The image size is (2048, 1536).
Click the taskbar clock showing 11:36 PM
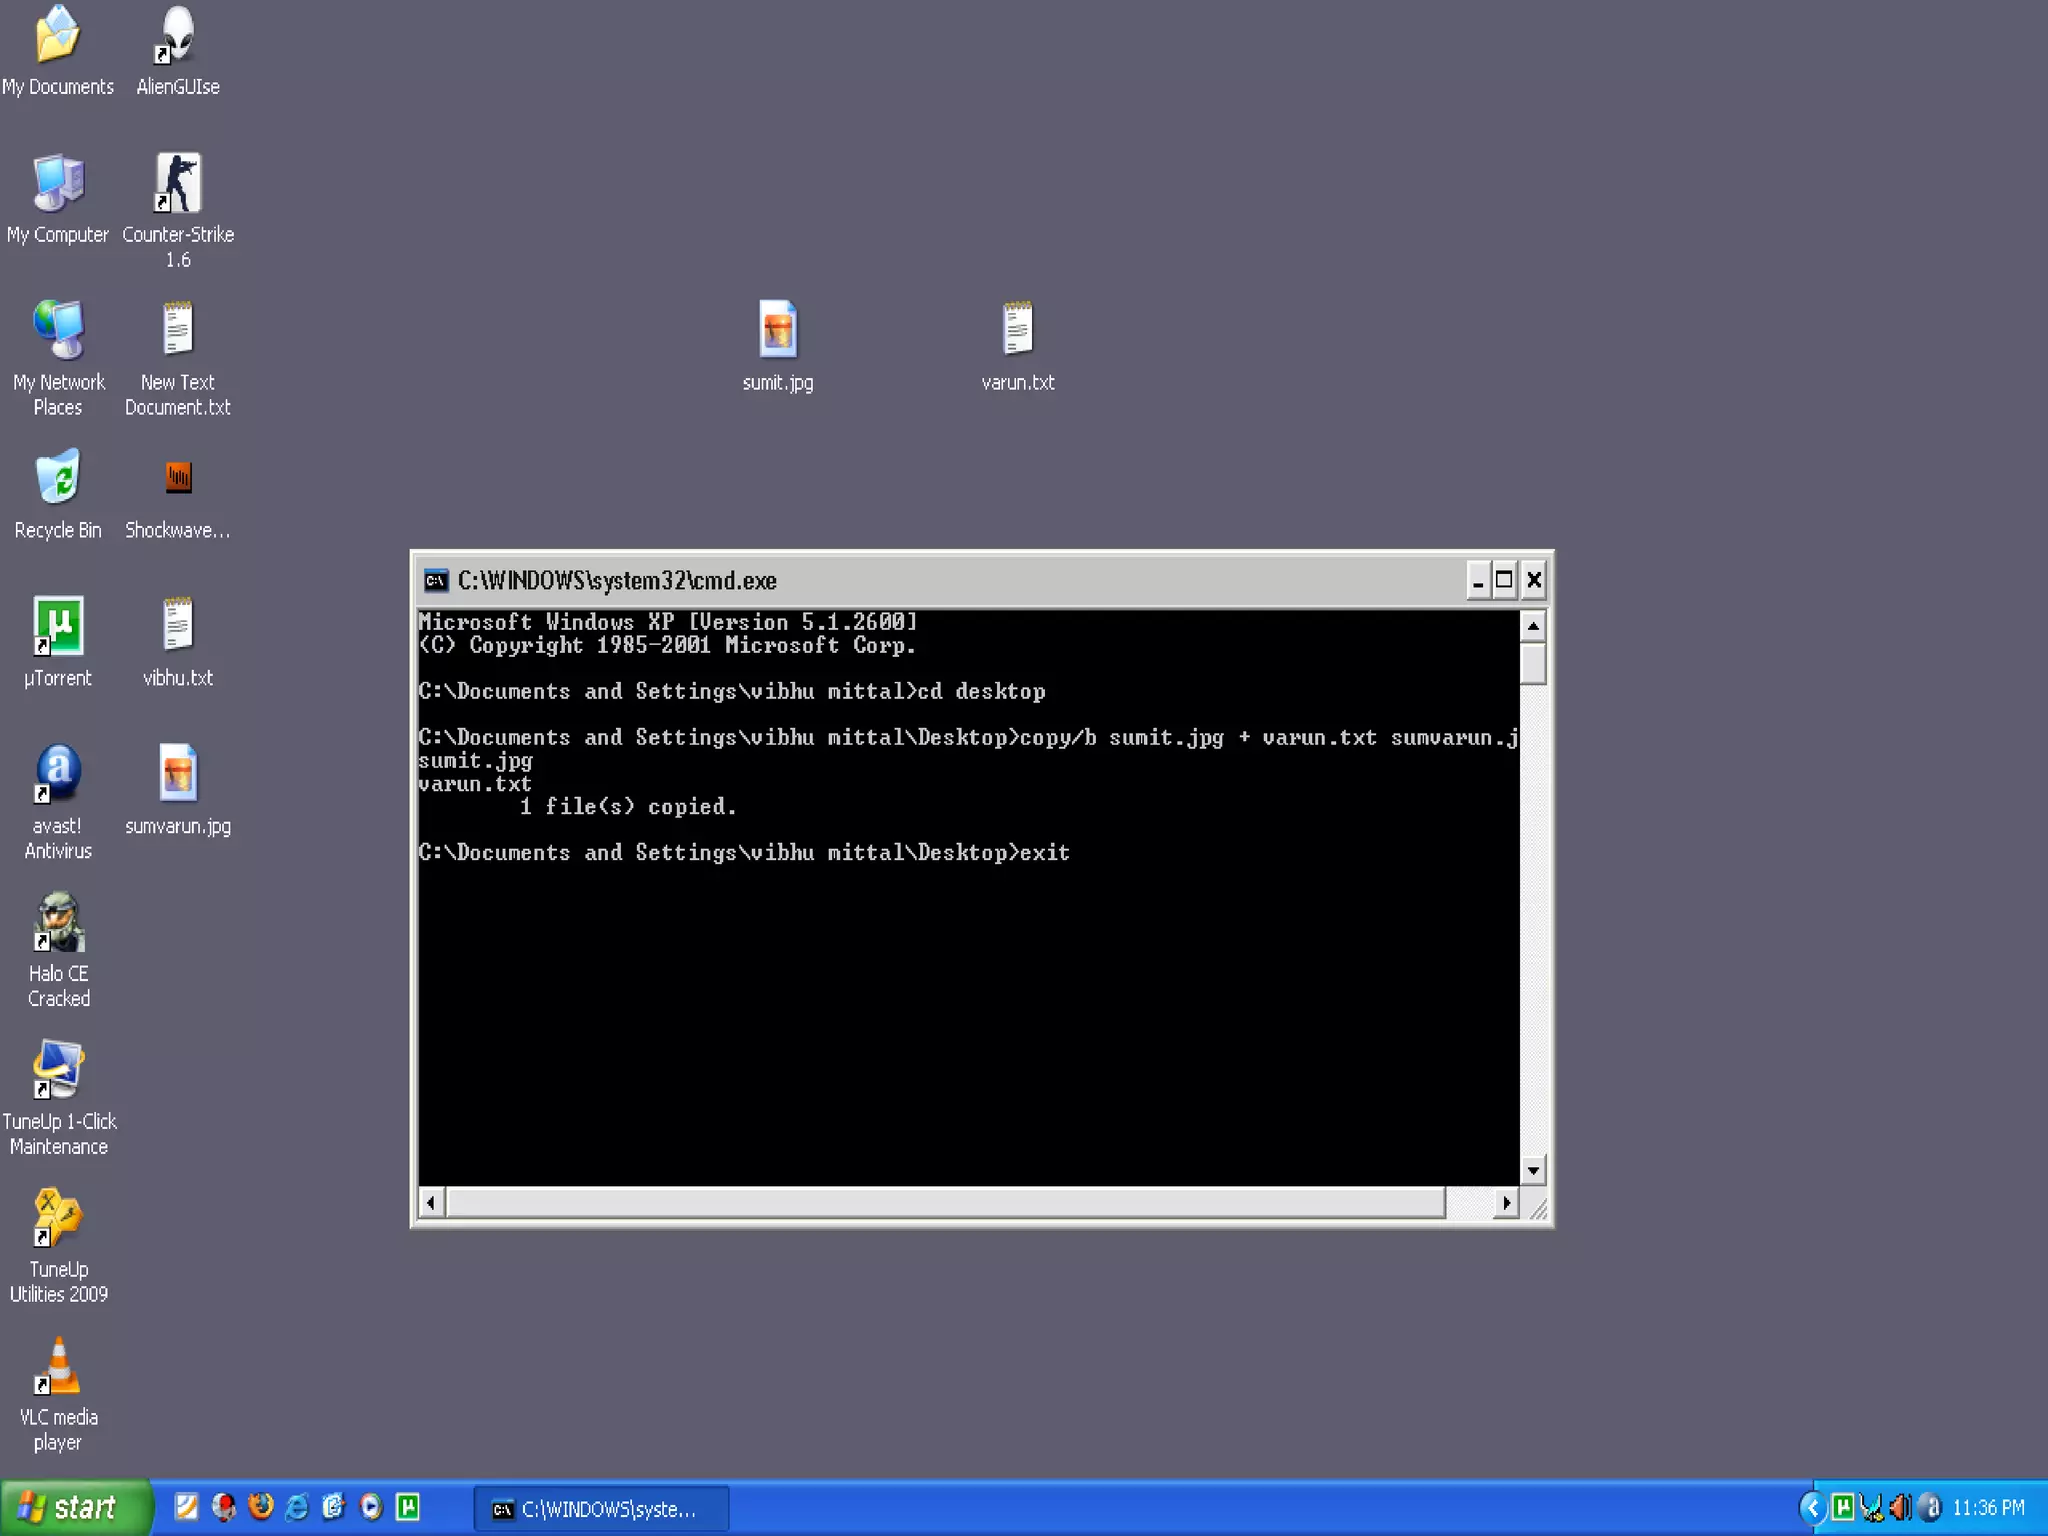click(1988, 1508)
